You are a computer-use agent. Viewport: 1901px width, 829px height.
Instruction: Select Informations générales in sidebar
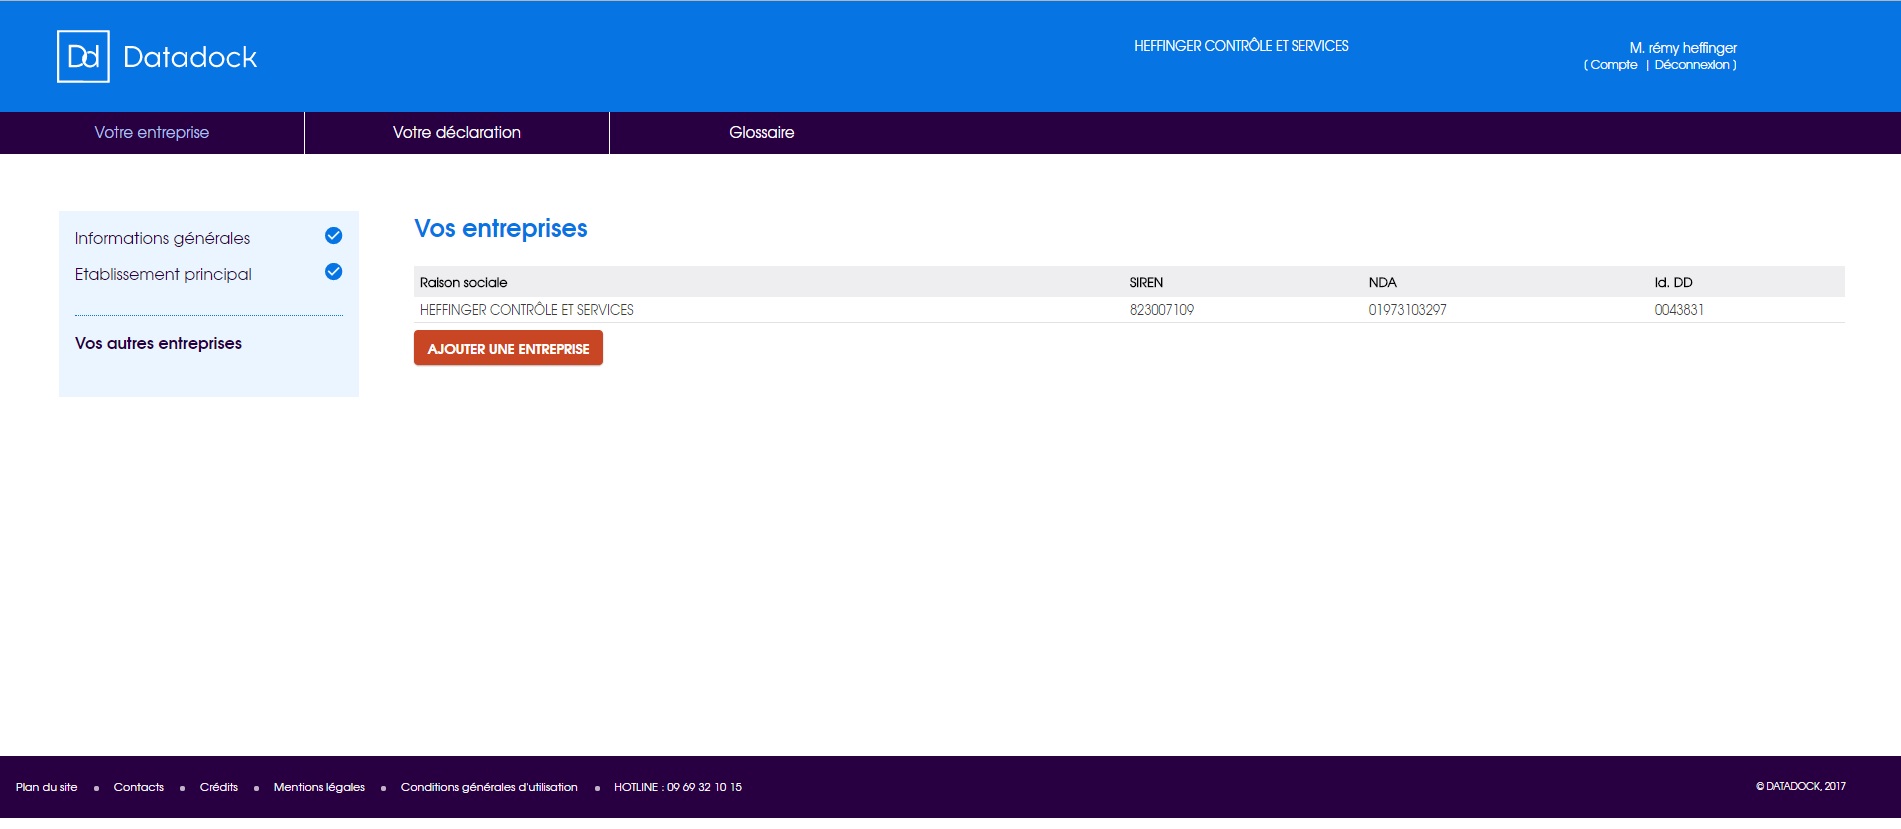tap(162, 238)
